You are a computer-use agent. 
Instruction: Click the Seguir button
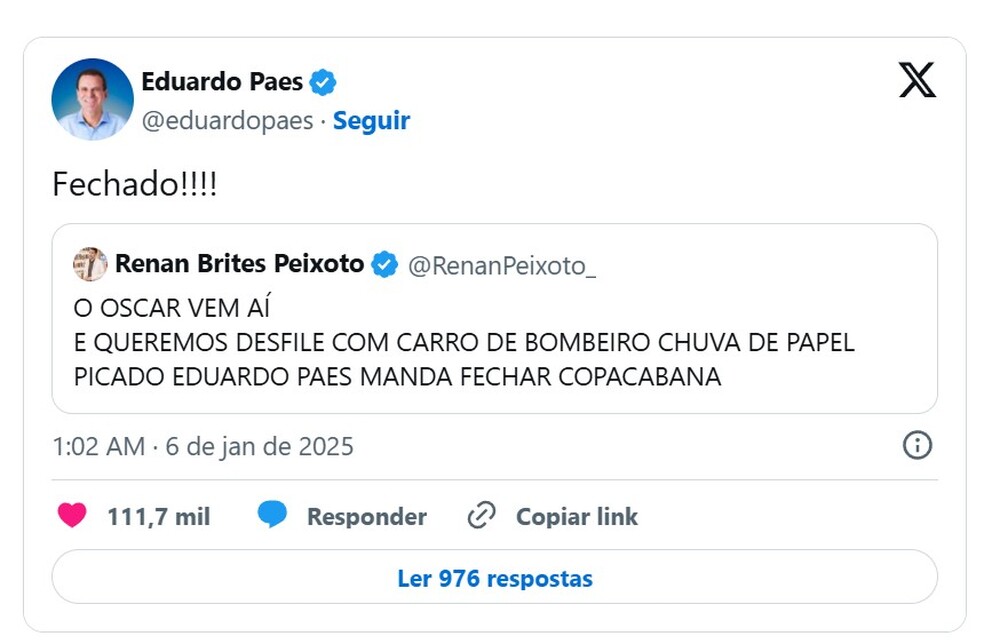coord(371,120)
